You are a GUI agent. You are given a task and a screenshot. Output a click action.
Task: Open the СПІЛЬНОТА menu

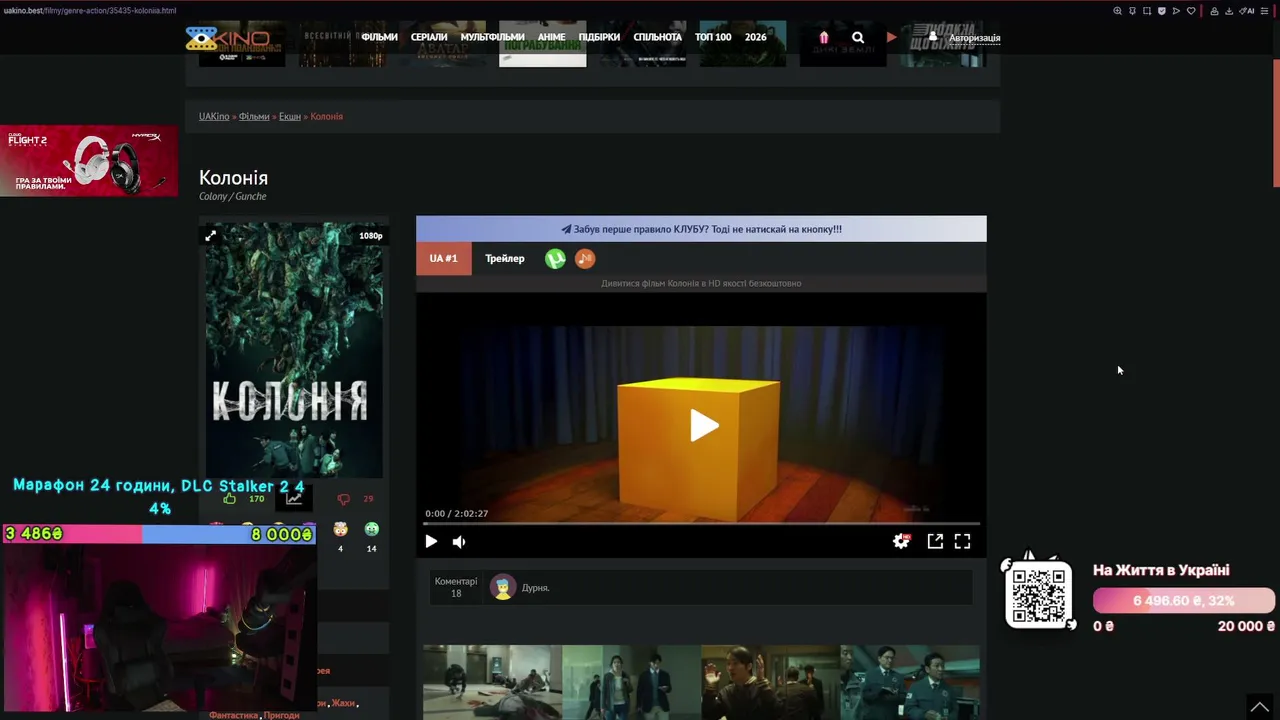pyautogui.click(x=657, y=38)
